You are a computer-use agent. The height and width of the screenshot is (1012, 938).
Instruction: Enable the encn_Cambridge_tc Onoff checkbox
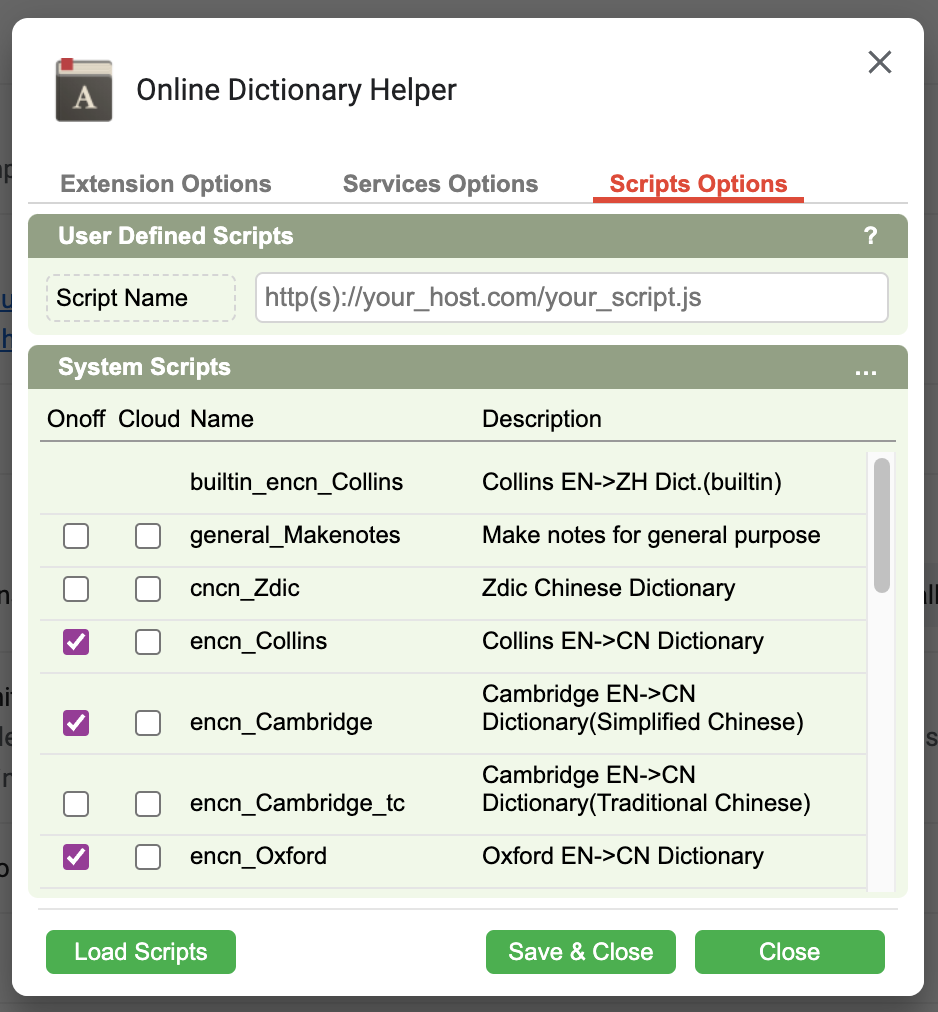(x=76, y=804)
